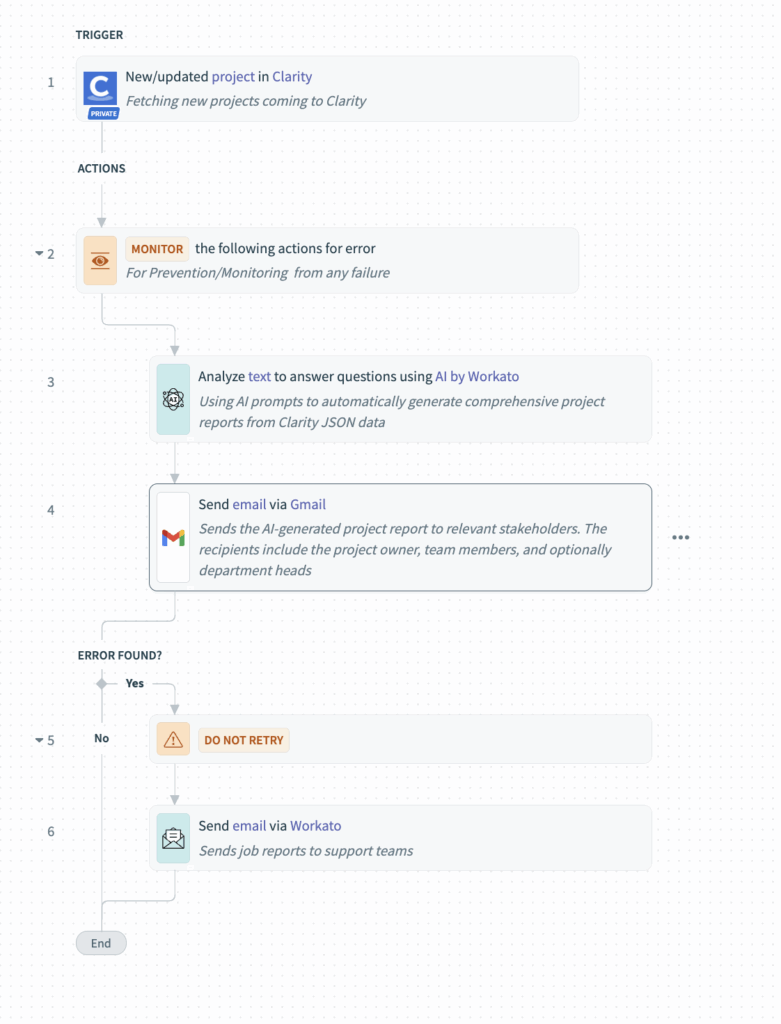The width and height of the screenshot is (781, 1024).
Task: Click the Gmail icon in step 4
Action: (173, 538)
